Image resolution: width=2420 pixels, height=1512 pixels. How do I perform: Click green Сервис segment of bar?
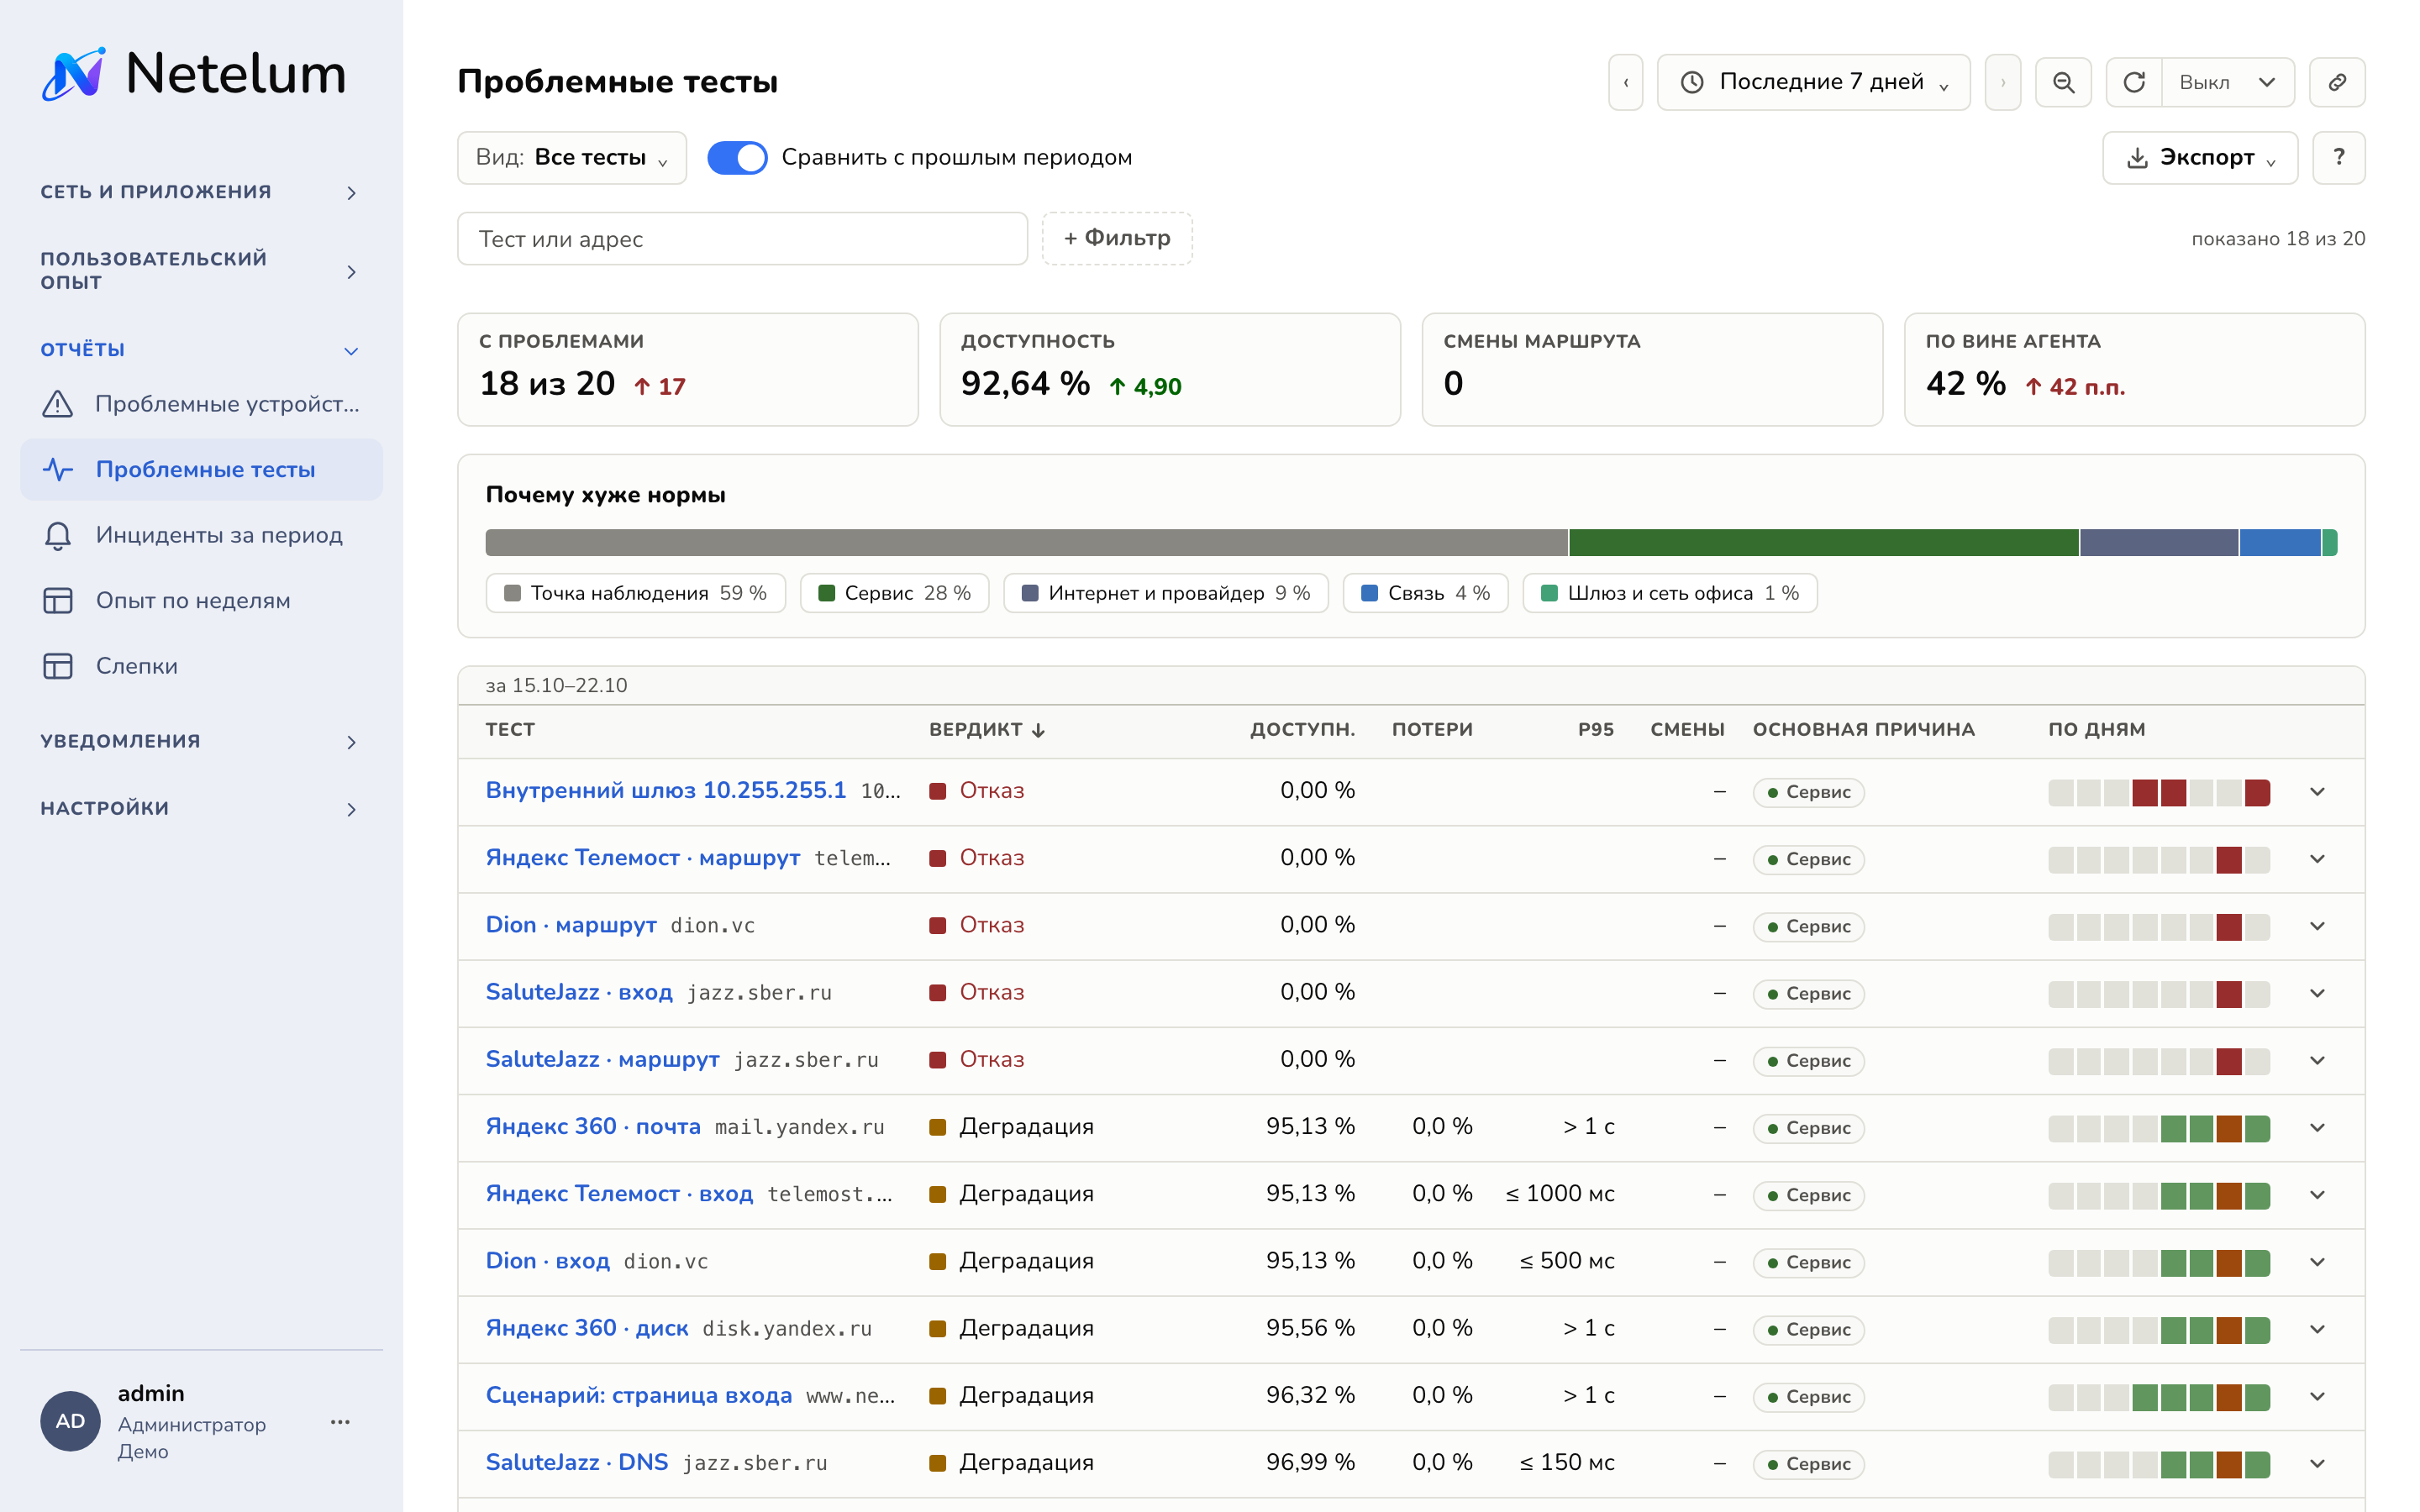pyautogui.click(x=1823, y=542)
